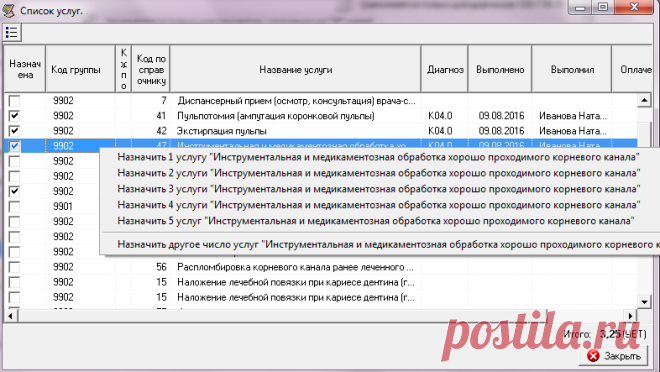Click the Диагноз column header
Image resolution: width=660 pixels, height=372 pixels.
click(x=444, y=69)
